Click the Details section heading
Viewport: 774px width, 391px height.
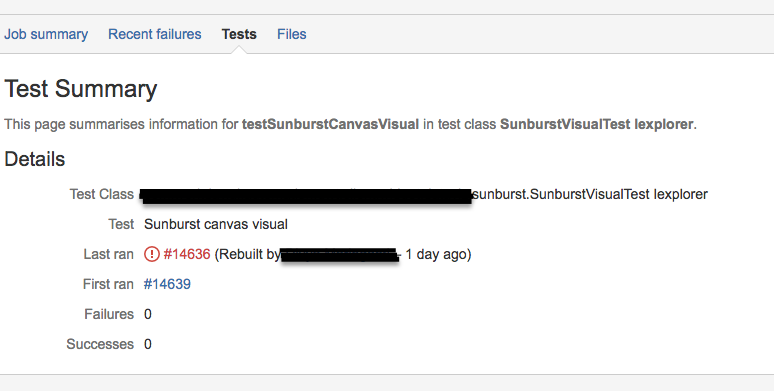(35, 159)
